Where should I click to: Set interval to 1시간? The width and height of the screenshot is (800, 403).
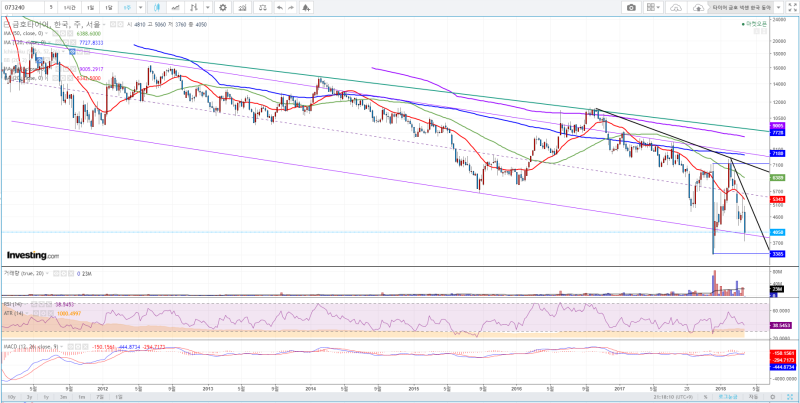click(69, 8)
